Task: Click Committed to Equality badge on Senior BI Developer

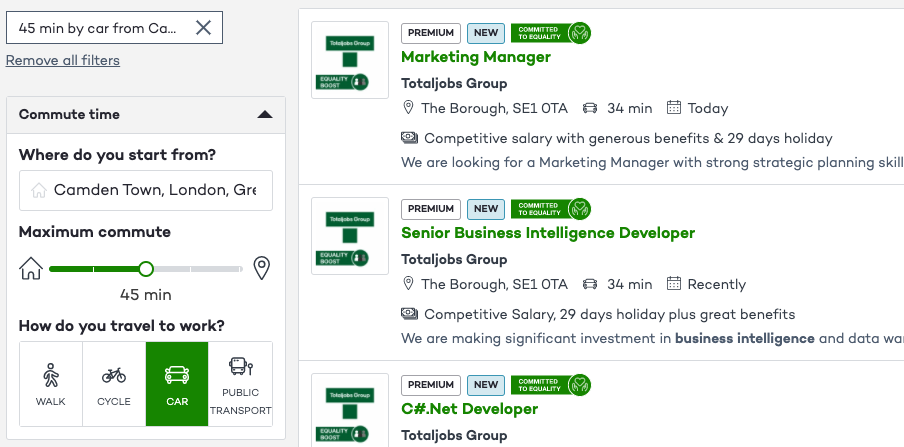Action: (551, 209)
